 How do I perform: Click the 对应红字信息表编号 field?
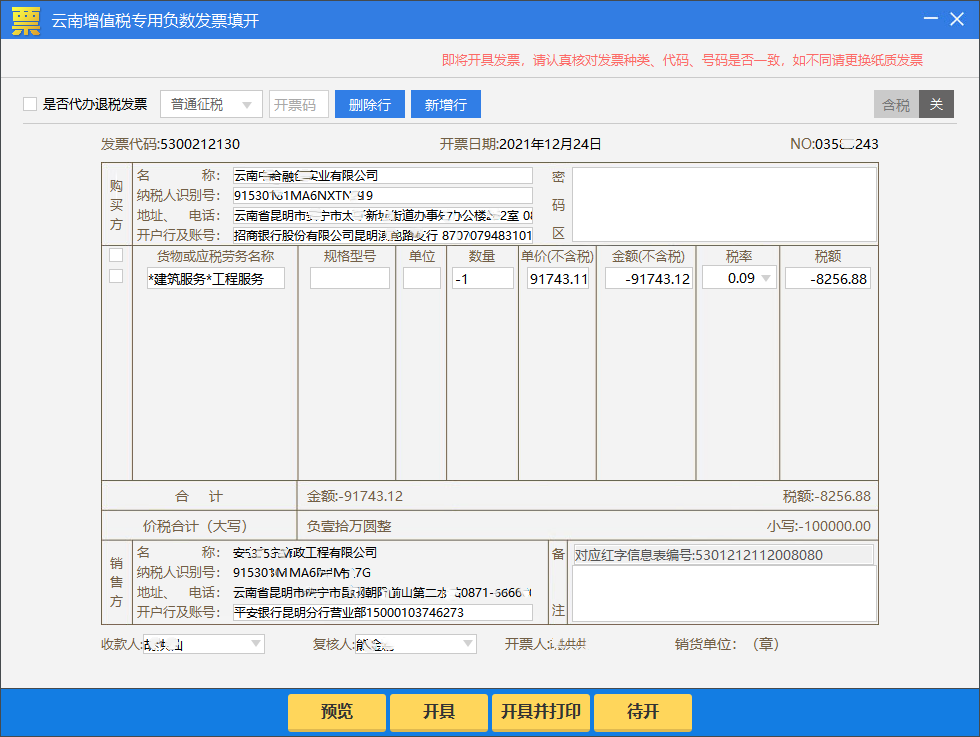pos(723,555)
